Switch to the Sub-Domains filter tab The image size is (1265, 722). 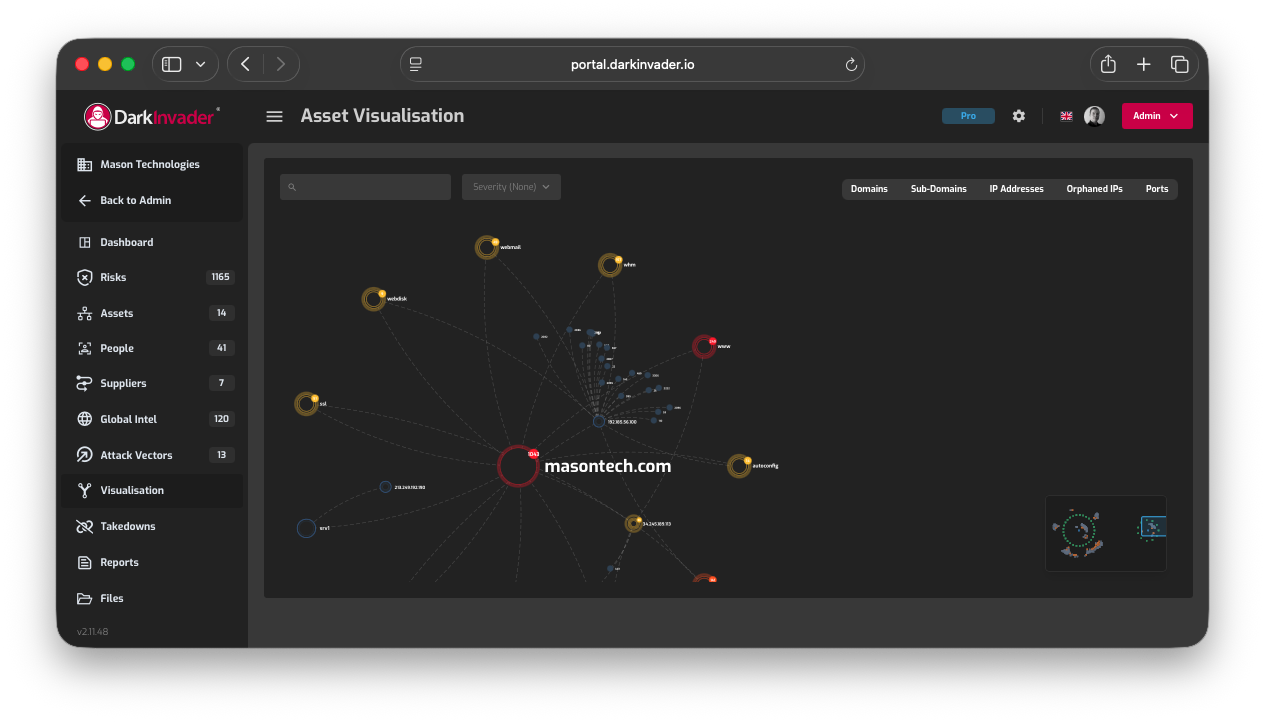click(x=938, y=188)
